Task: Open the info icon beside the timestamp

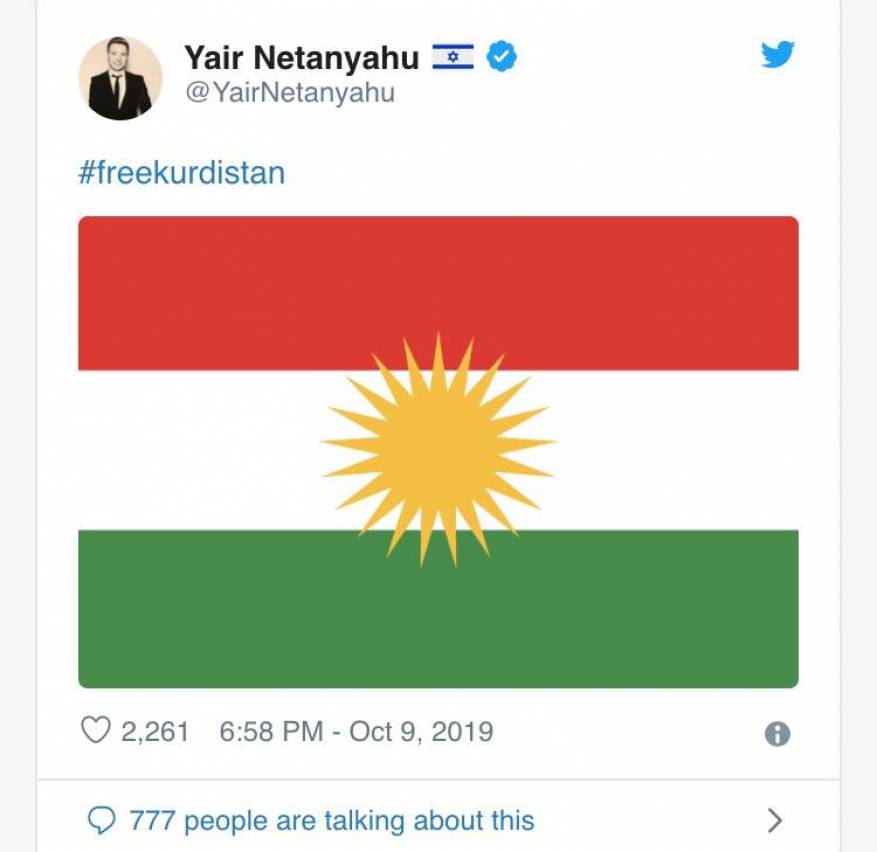Action: [777, 735]
